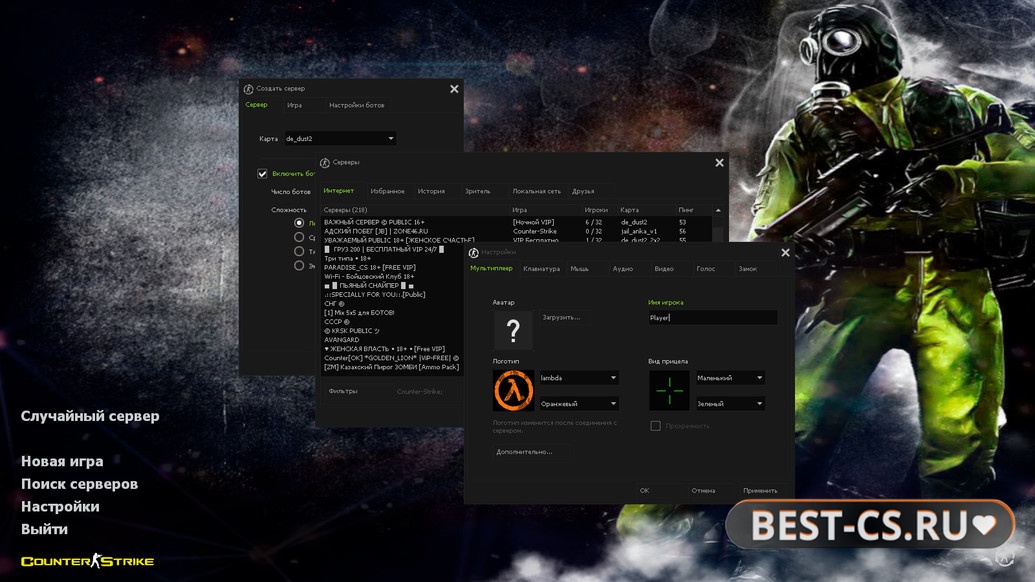Open the Видео tab
The image size is (1035, 582).
pos(664,269)
